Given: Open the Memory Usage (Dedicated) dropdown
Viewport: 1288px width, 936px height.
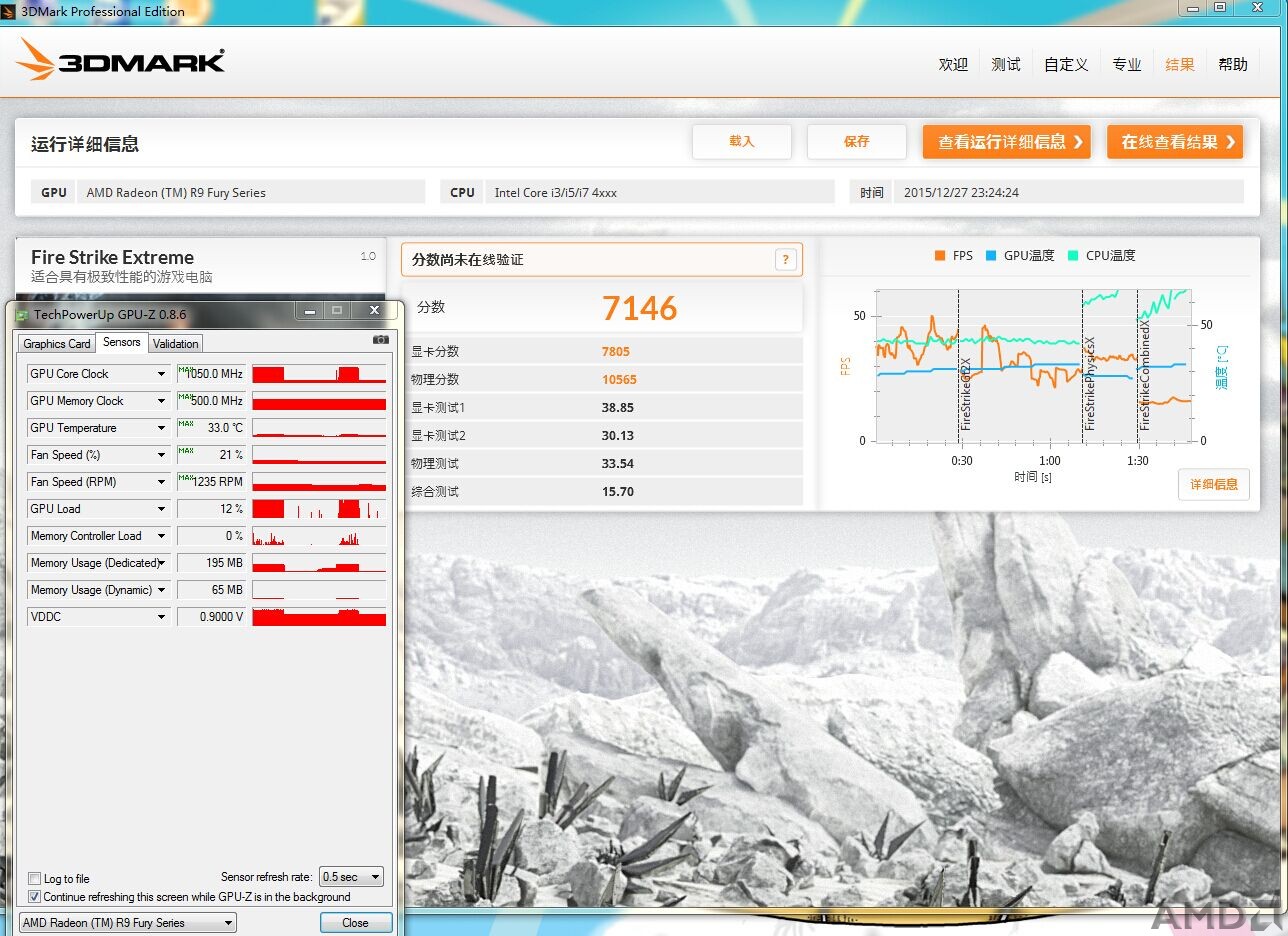Looking at the screenshot, I should pyautogui.click(x=161, y=563).
